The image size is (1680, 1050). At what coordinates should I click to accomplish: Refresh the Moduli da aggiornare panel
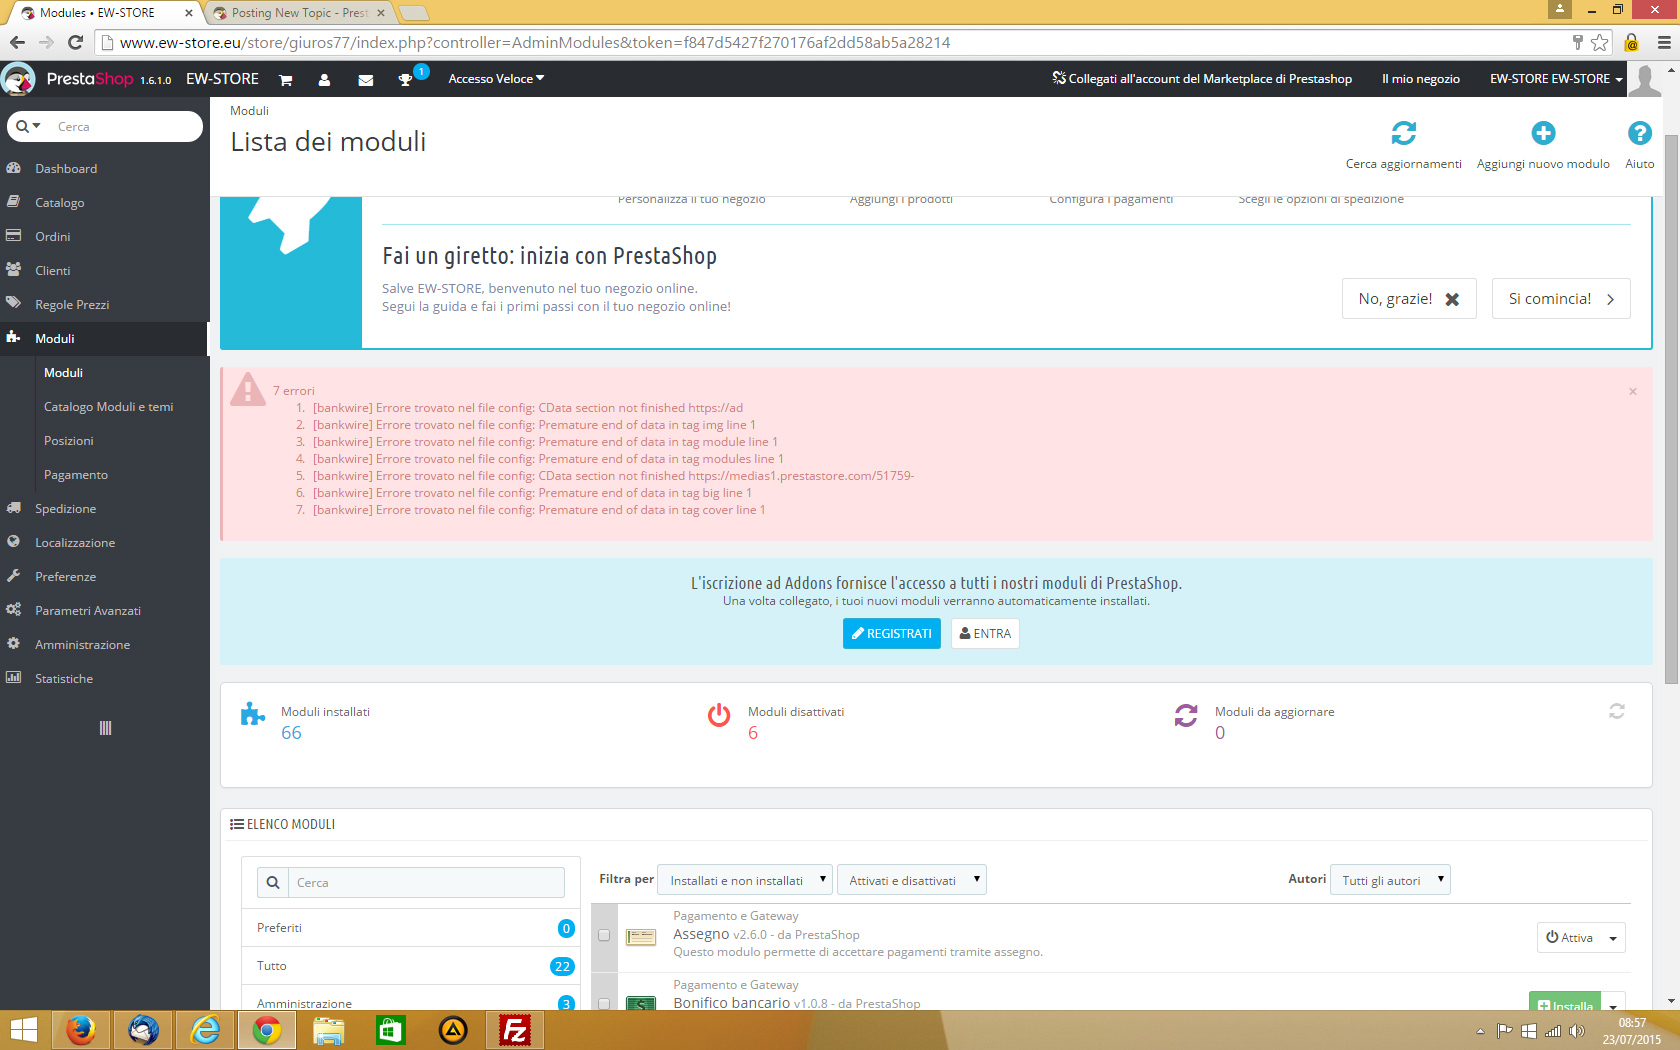coord(1617,711)
